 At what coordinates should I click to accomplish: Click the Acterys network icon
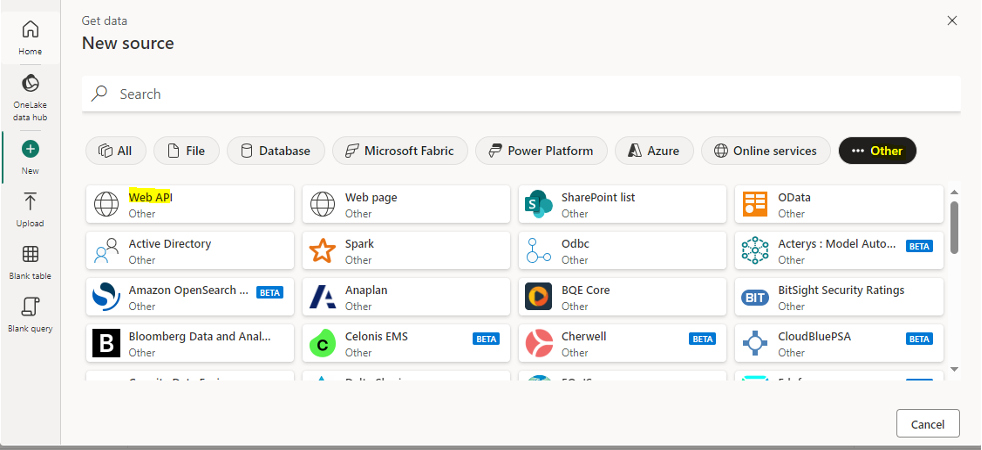pyautogui.click(x=755, y=250)
